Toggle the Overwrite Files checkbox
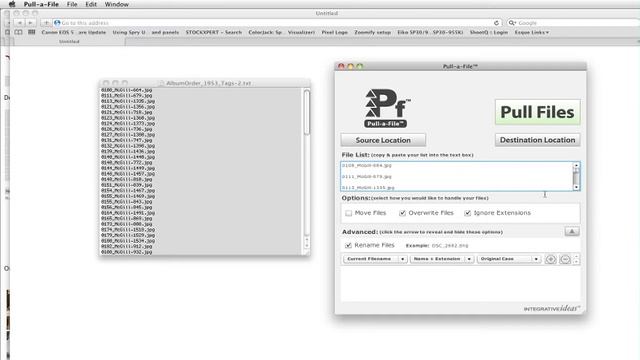The width and height of the screenshot is (640, 360). coord(402,213)
